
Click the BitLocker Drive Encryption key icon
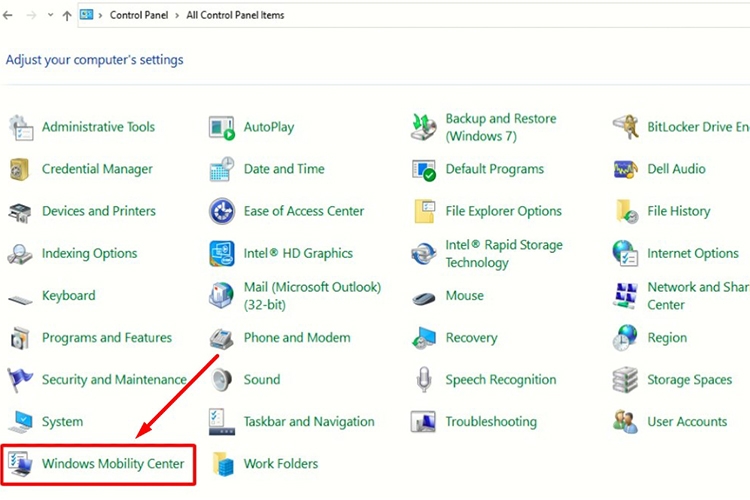tap(626, 127)
